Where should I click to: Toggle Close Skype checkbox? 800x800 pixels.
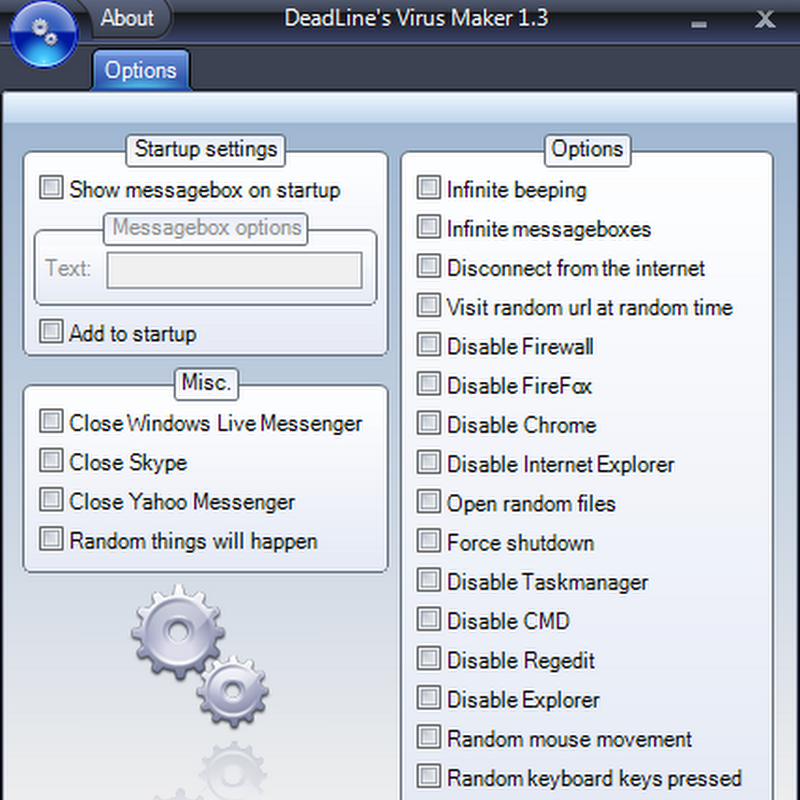(52, 460)
